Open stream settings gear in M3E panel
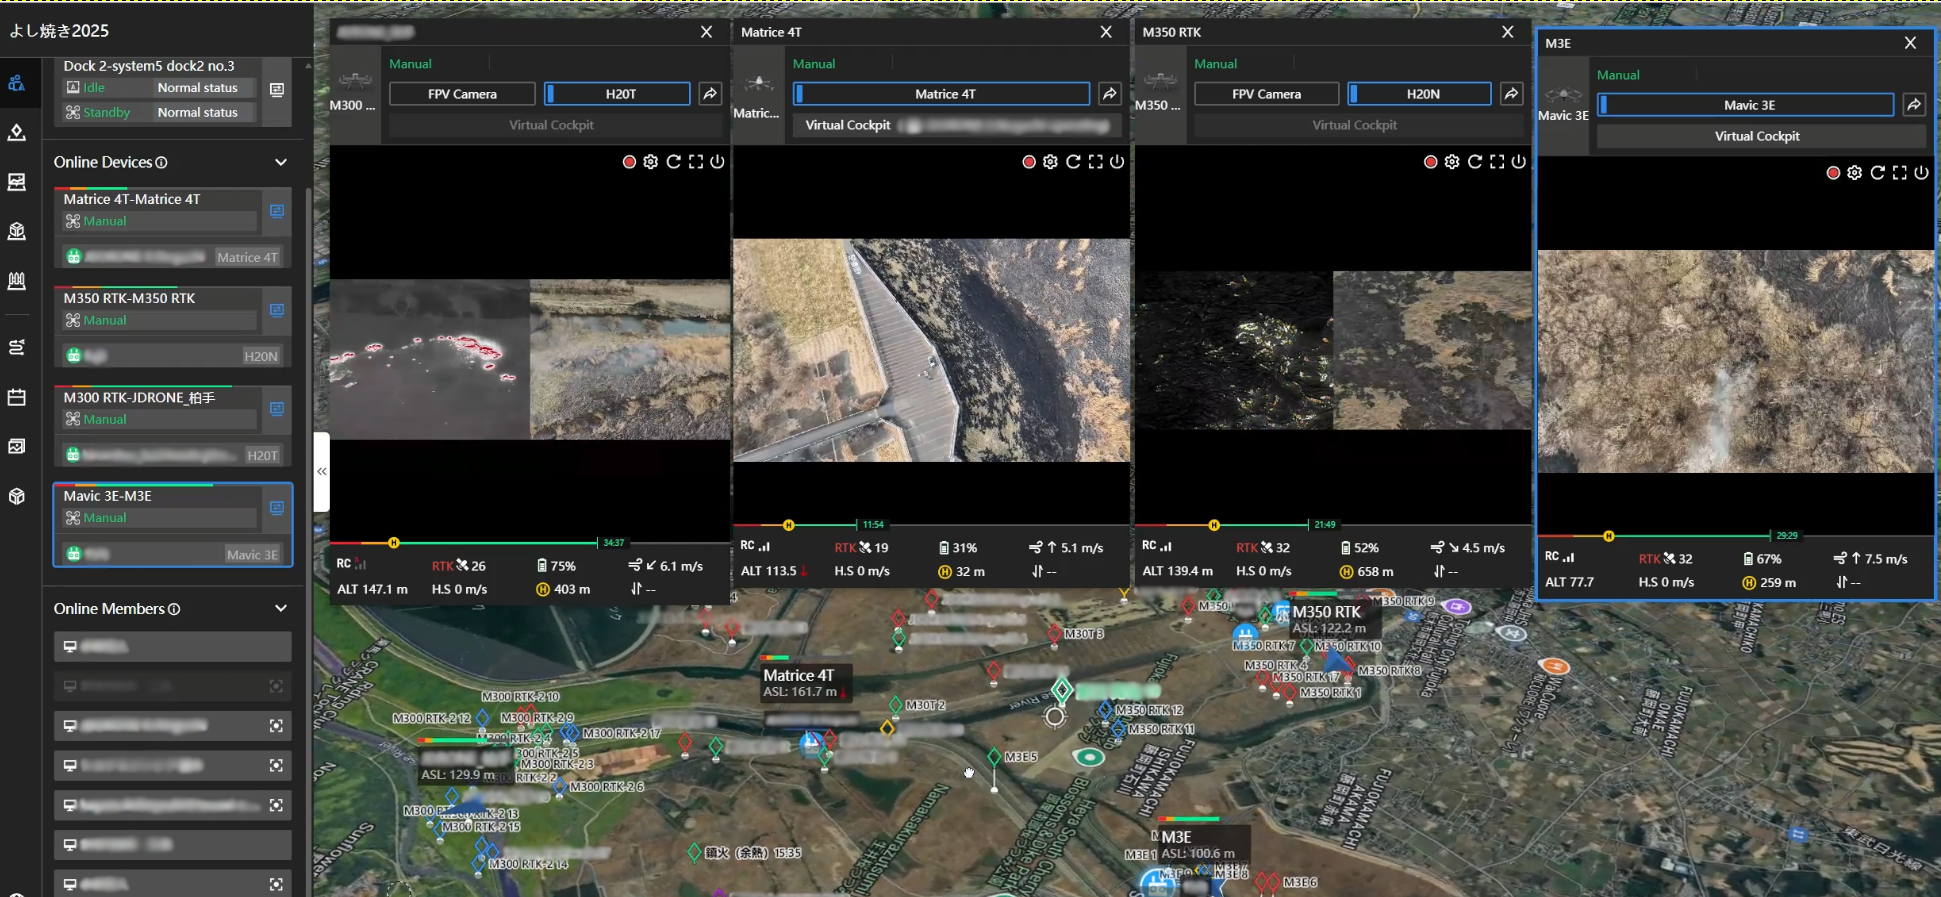The image size is (1941, 897). coord(1855,173)
